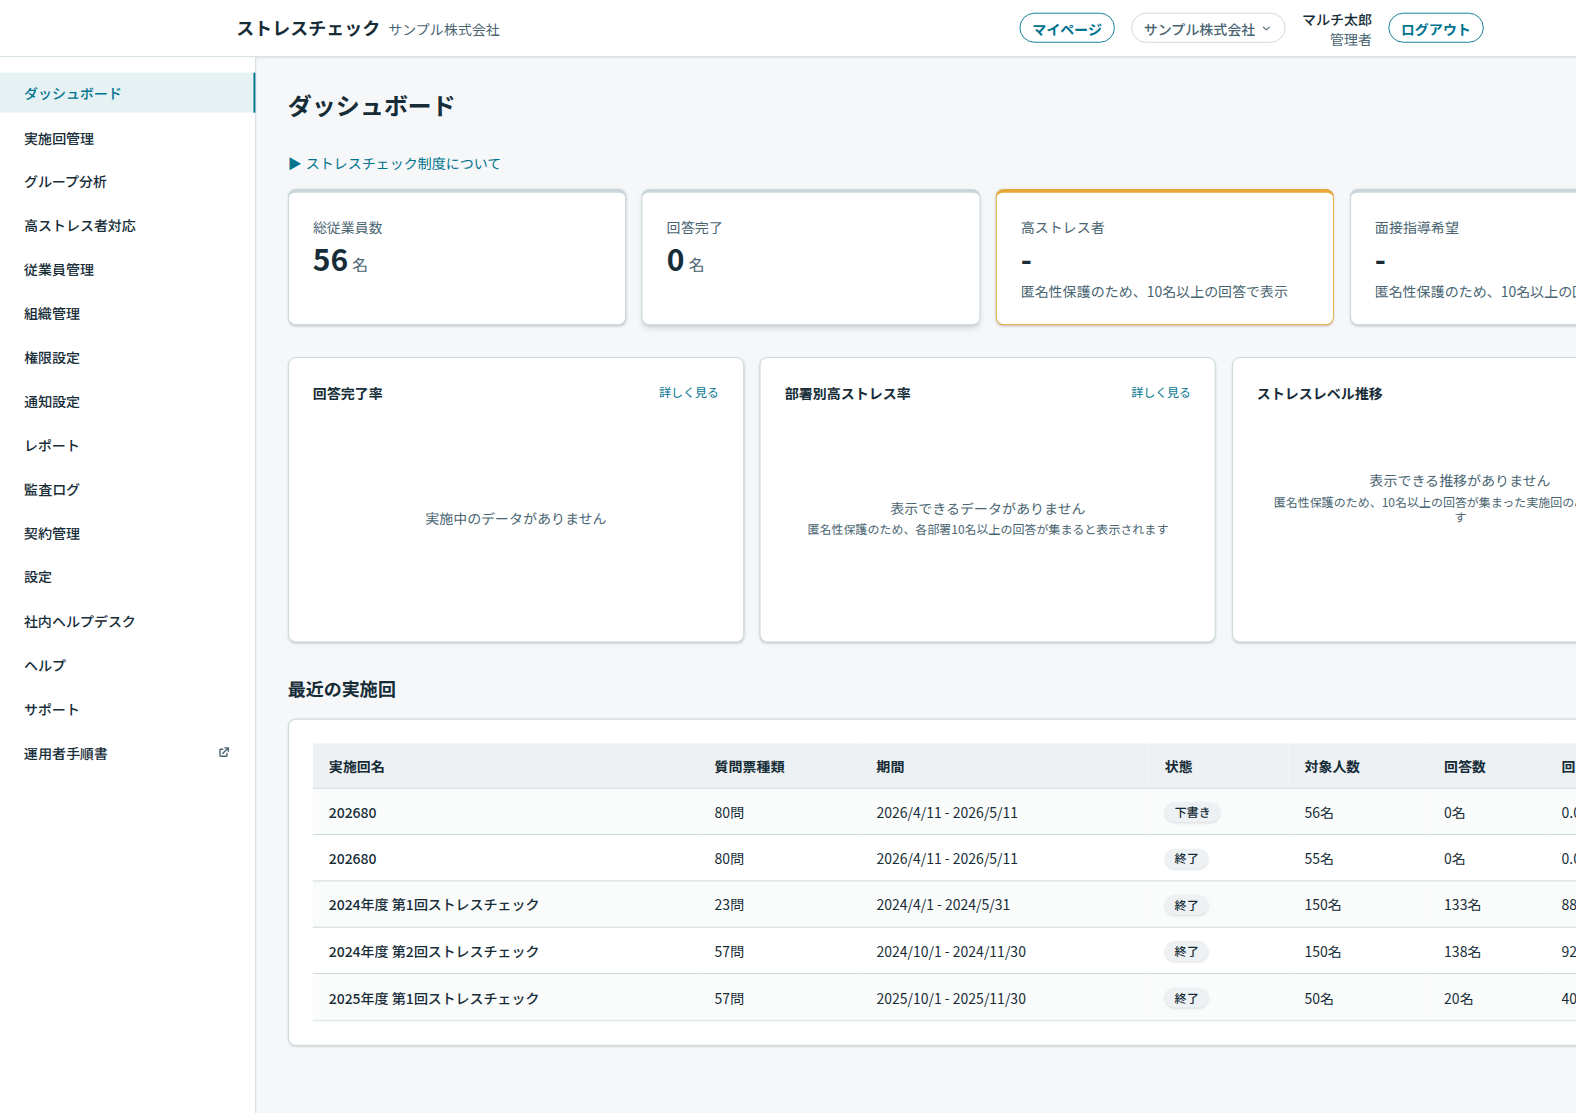Click the 下書き status badge

pos(1192,813)
